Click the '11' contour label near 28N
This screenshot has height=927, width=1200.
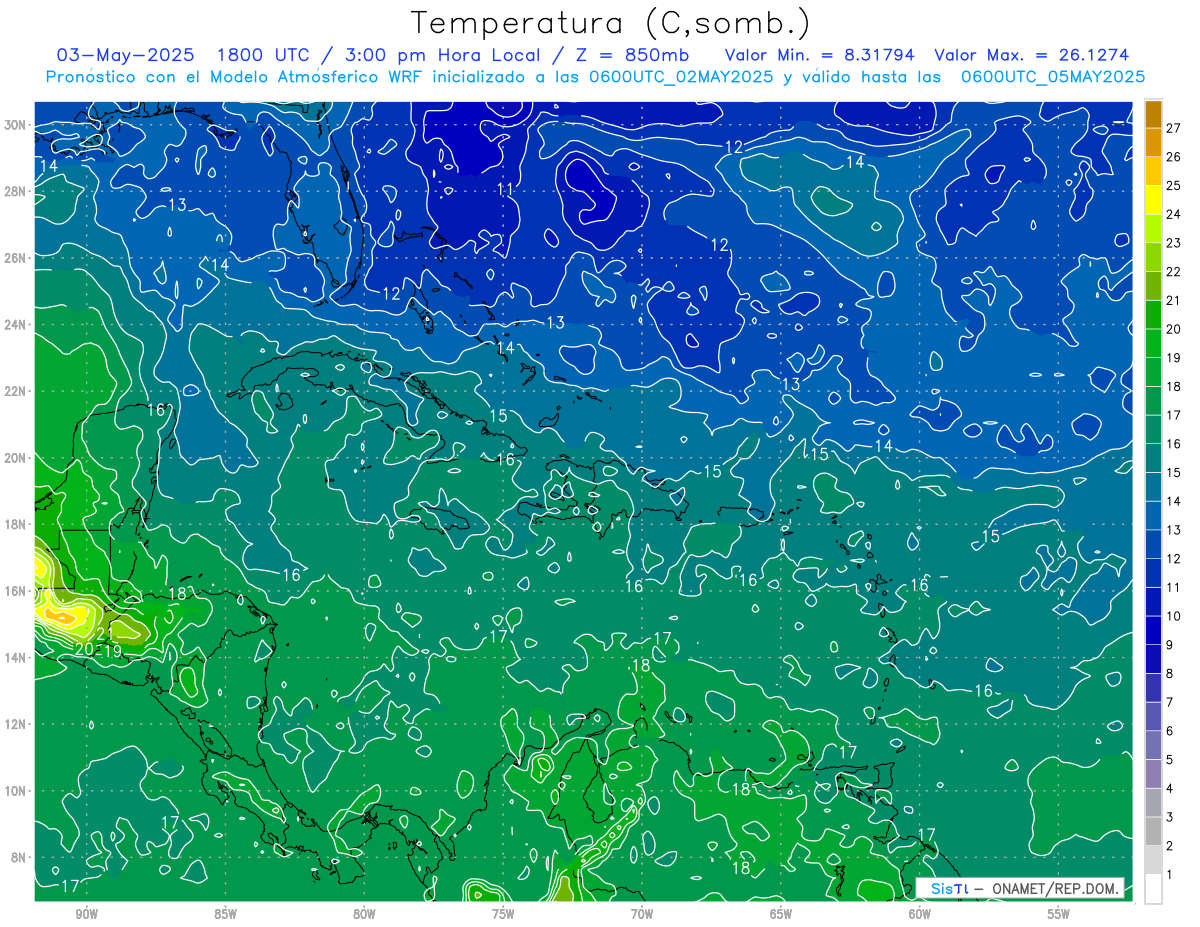(506, 189)
